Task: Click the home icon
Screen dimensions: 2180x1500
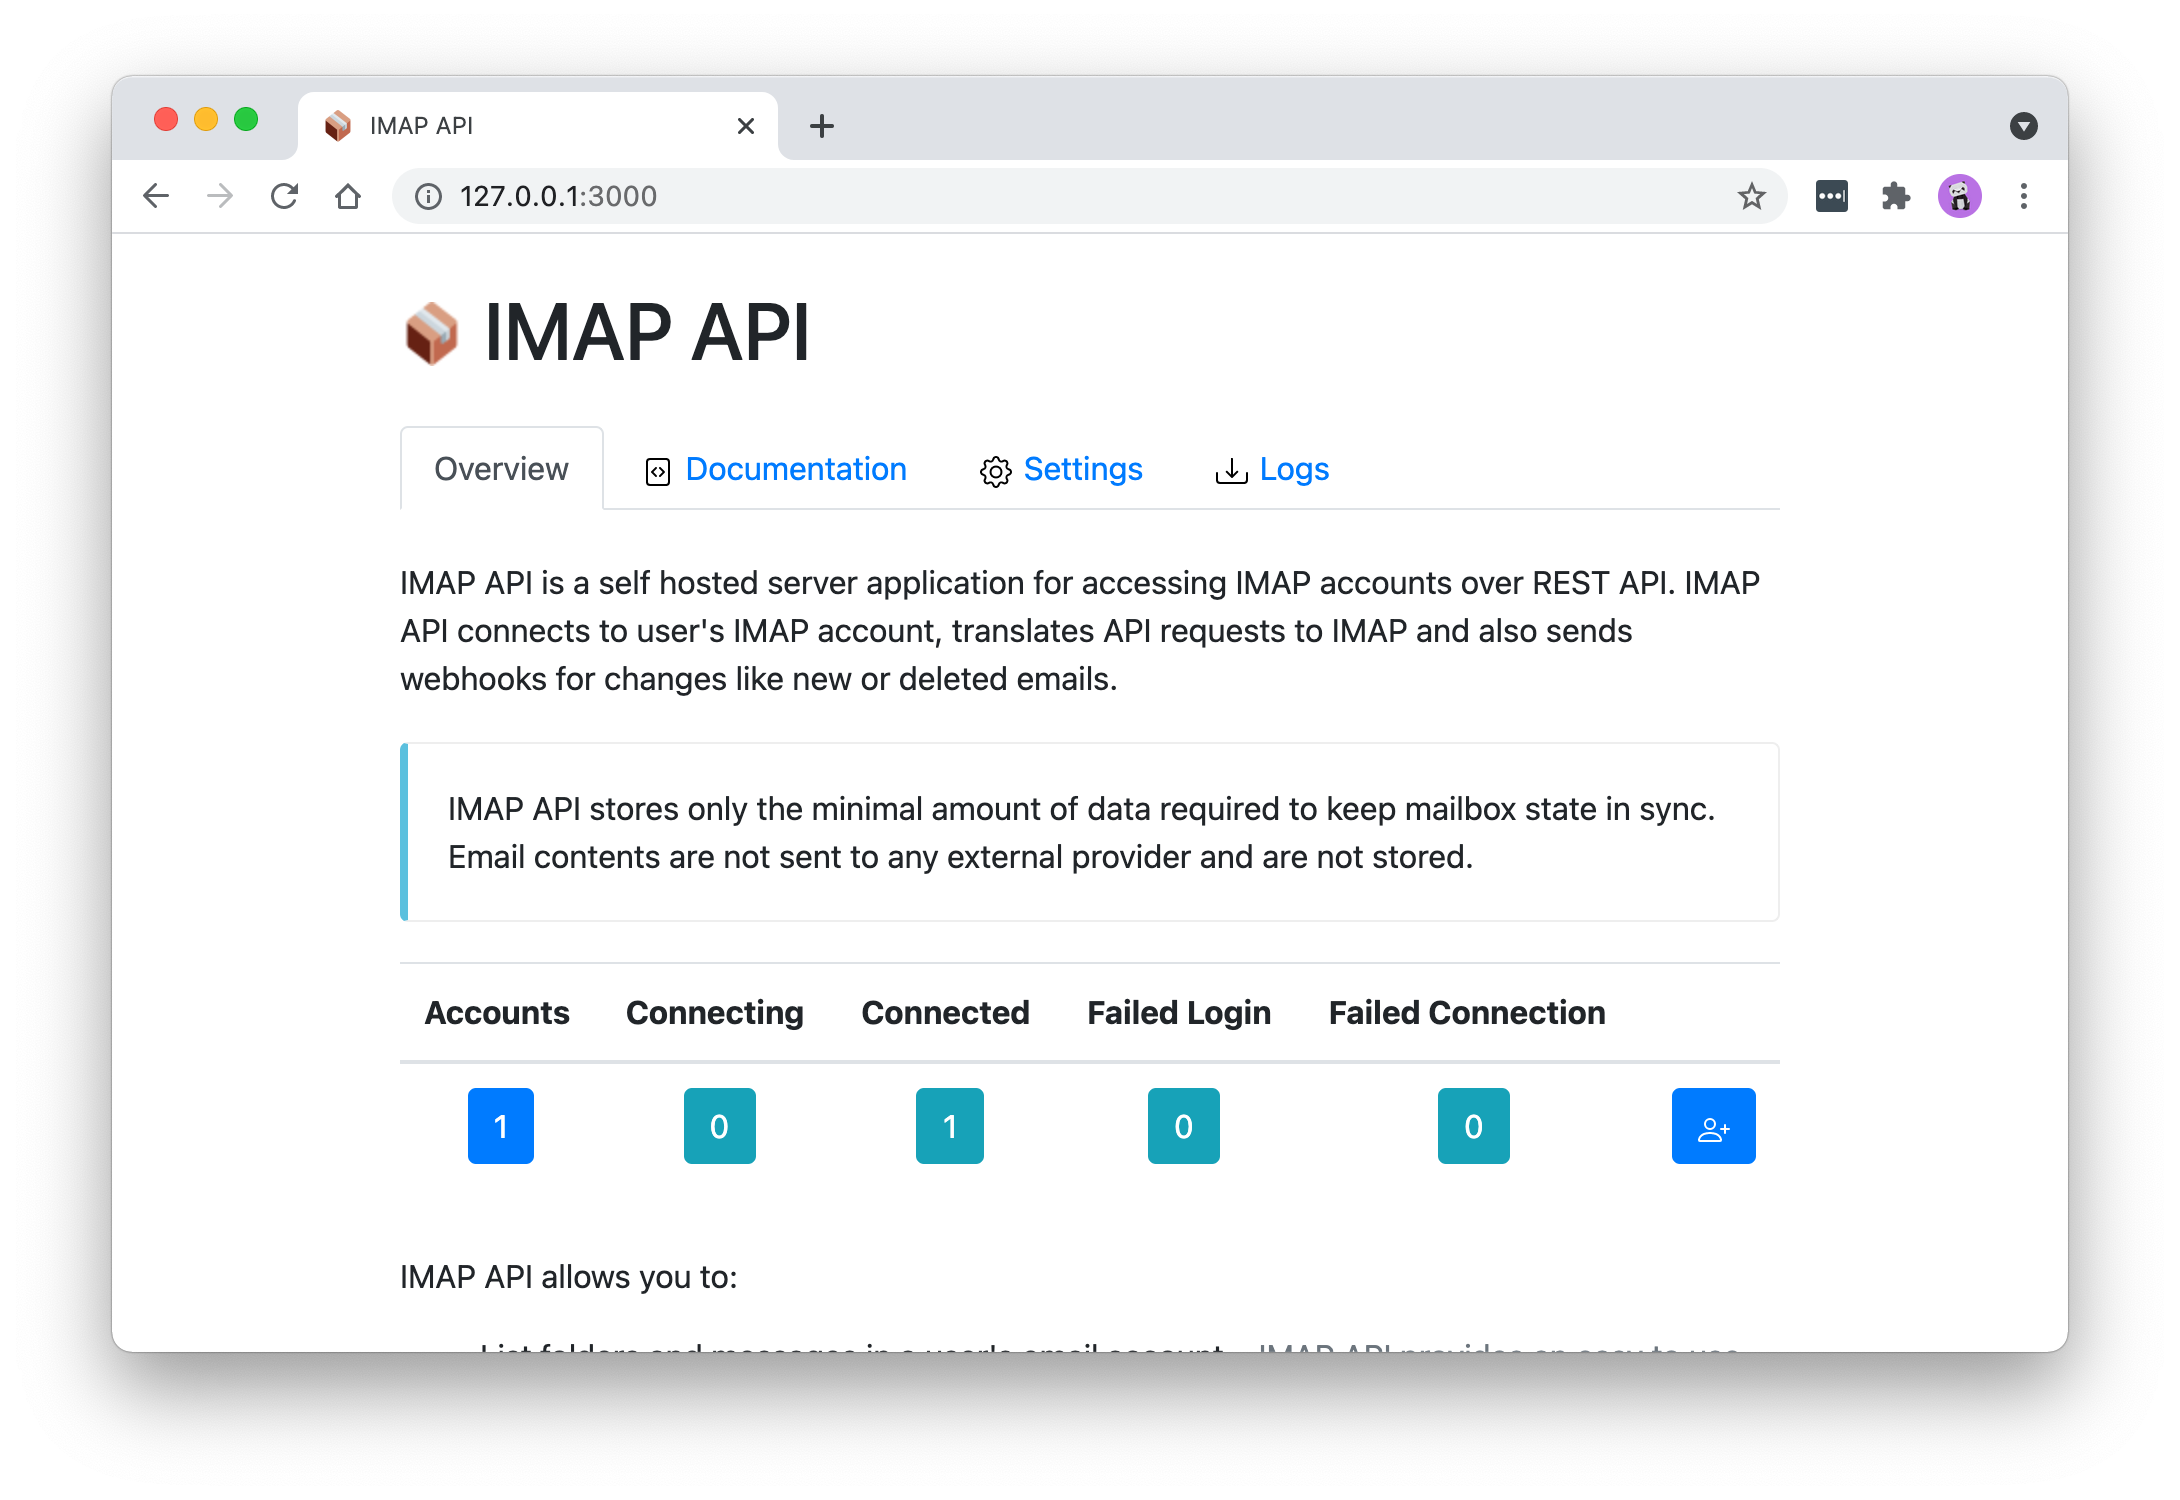Action: click(348, 196)
